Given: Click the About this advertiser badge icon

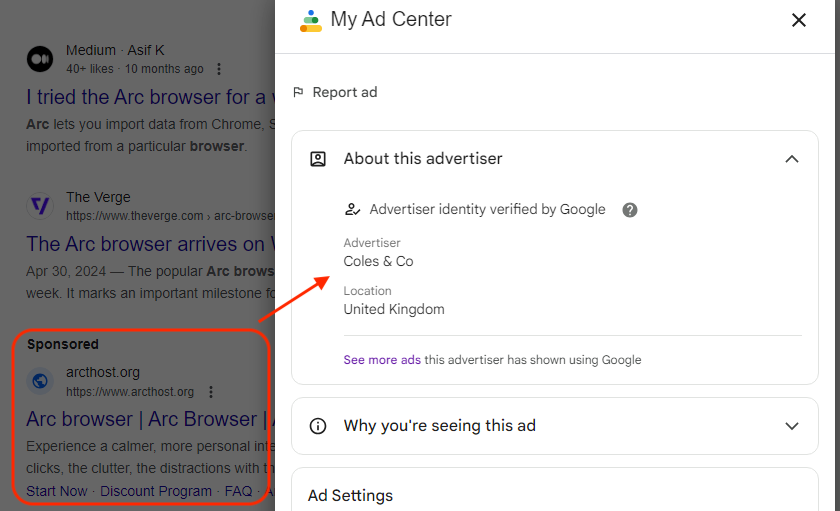Looking at the screenshot, I should pos(318,159).
